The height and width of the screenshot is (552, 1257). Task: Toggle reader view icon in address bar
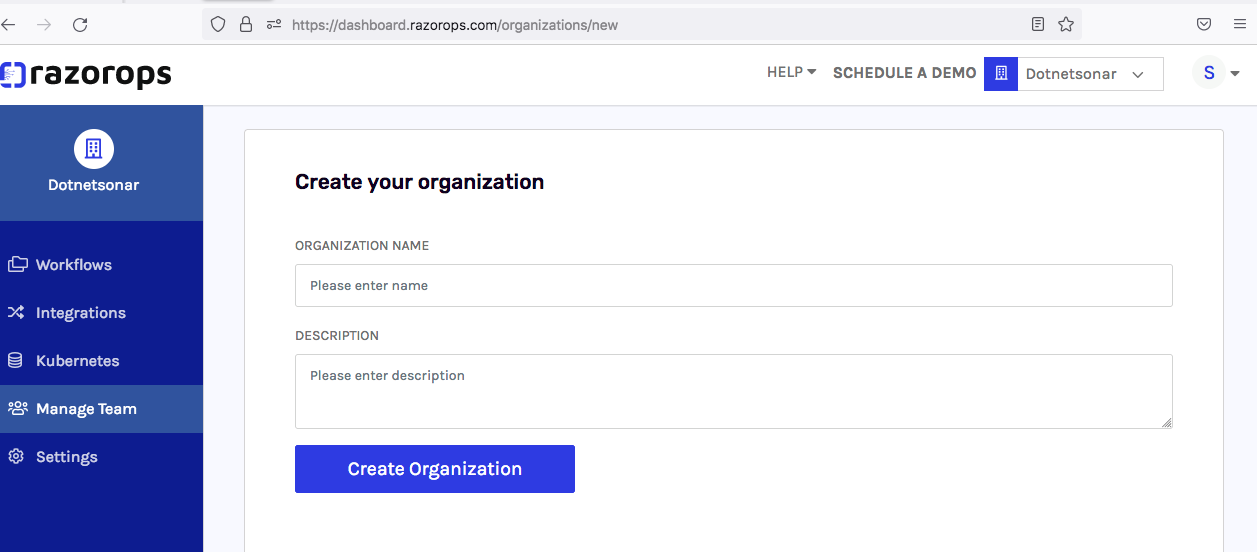[1038, 24]
